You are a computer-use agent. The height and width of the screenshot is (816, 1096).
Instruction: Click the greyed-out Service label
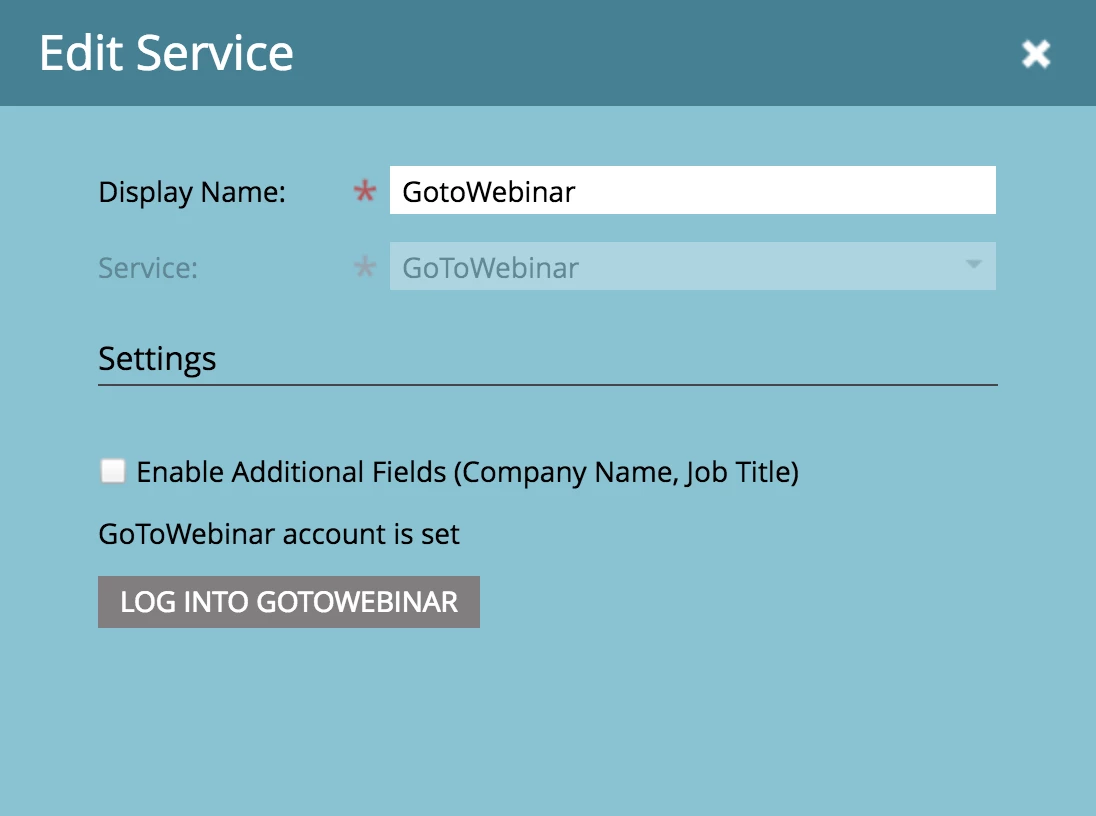pyautogui.click(x=148, y=268)
